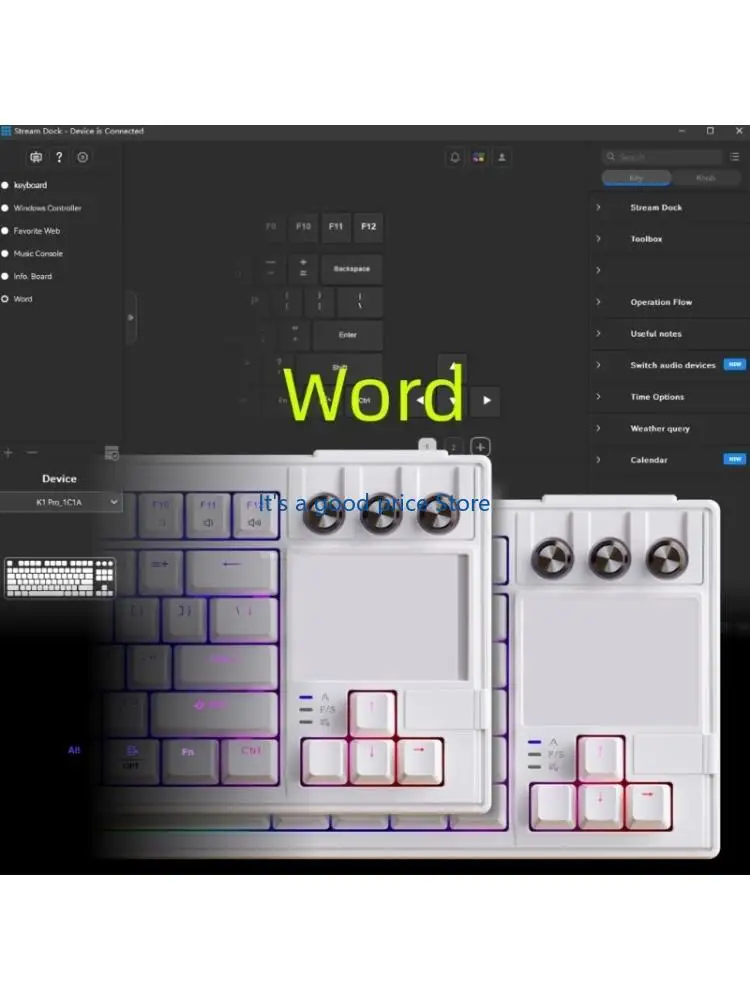Image resolution: width=750 pixels, height=1000 pixels.
Task: Click the Backspace key on virtual keyboard
Action: point(352,268)
